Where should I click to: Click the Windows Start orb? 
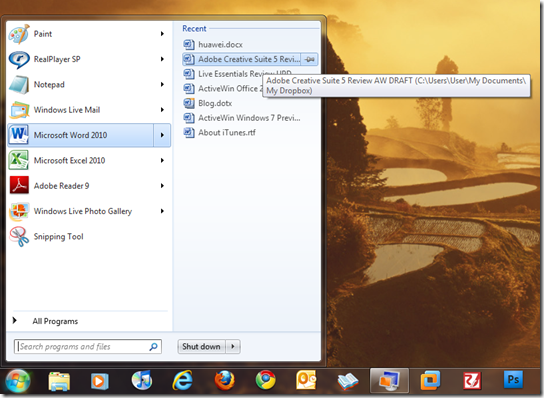tap(17, 381)
